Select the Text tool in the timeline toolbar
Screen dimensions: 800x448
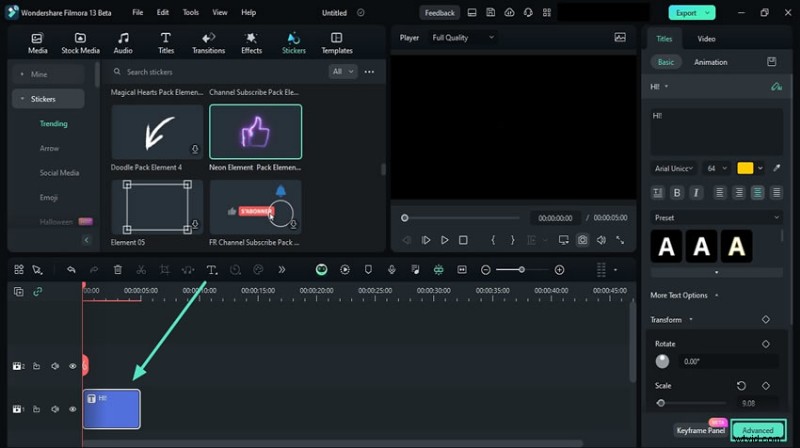212,270
